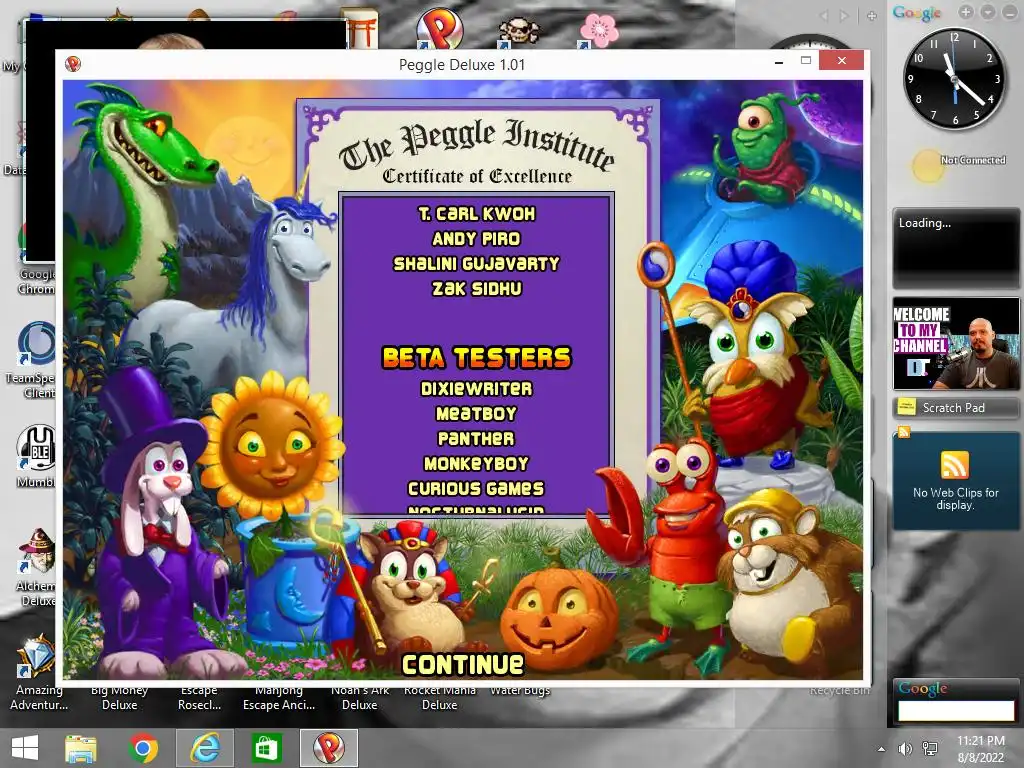This screenshot has height=768, width=1024.
Task: Minimize the Peggle Deluxe window
Action: coord(778,61)
